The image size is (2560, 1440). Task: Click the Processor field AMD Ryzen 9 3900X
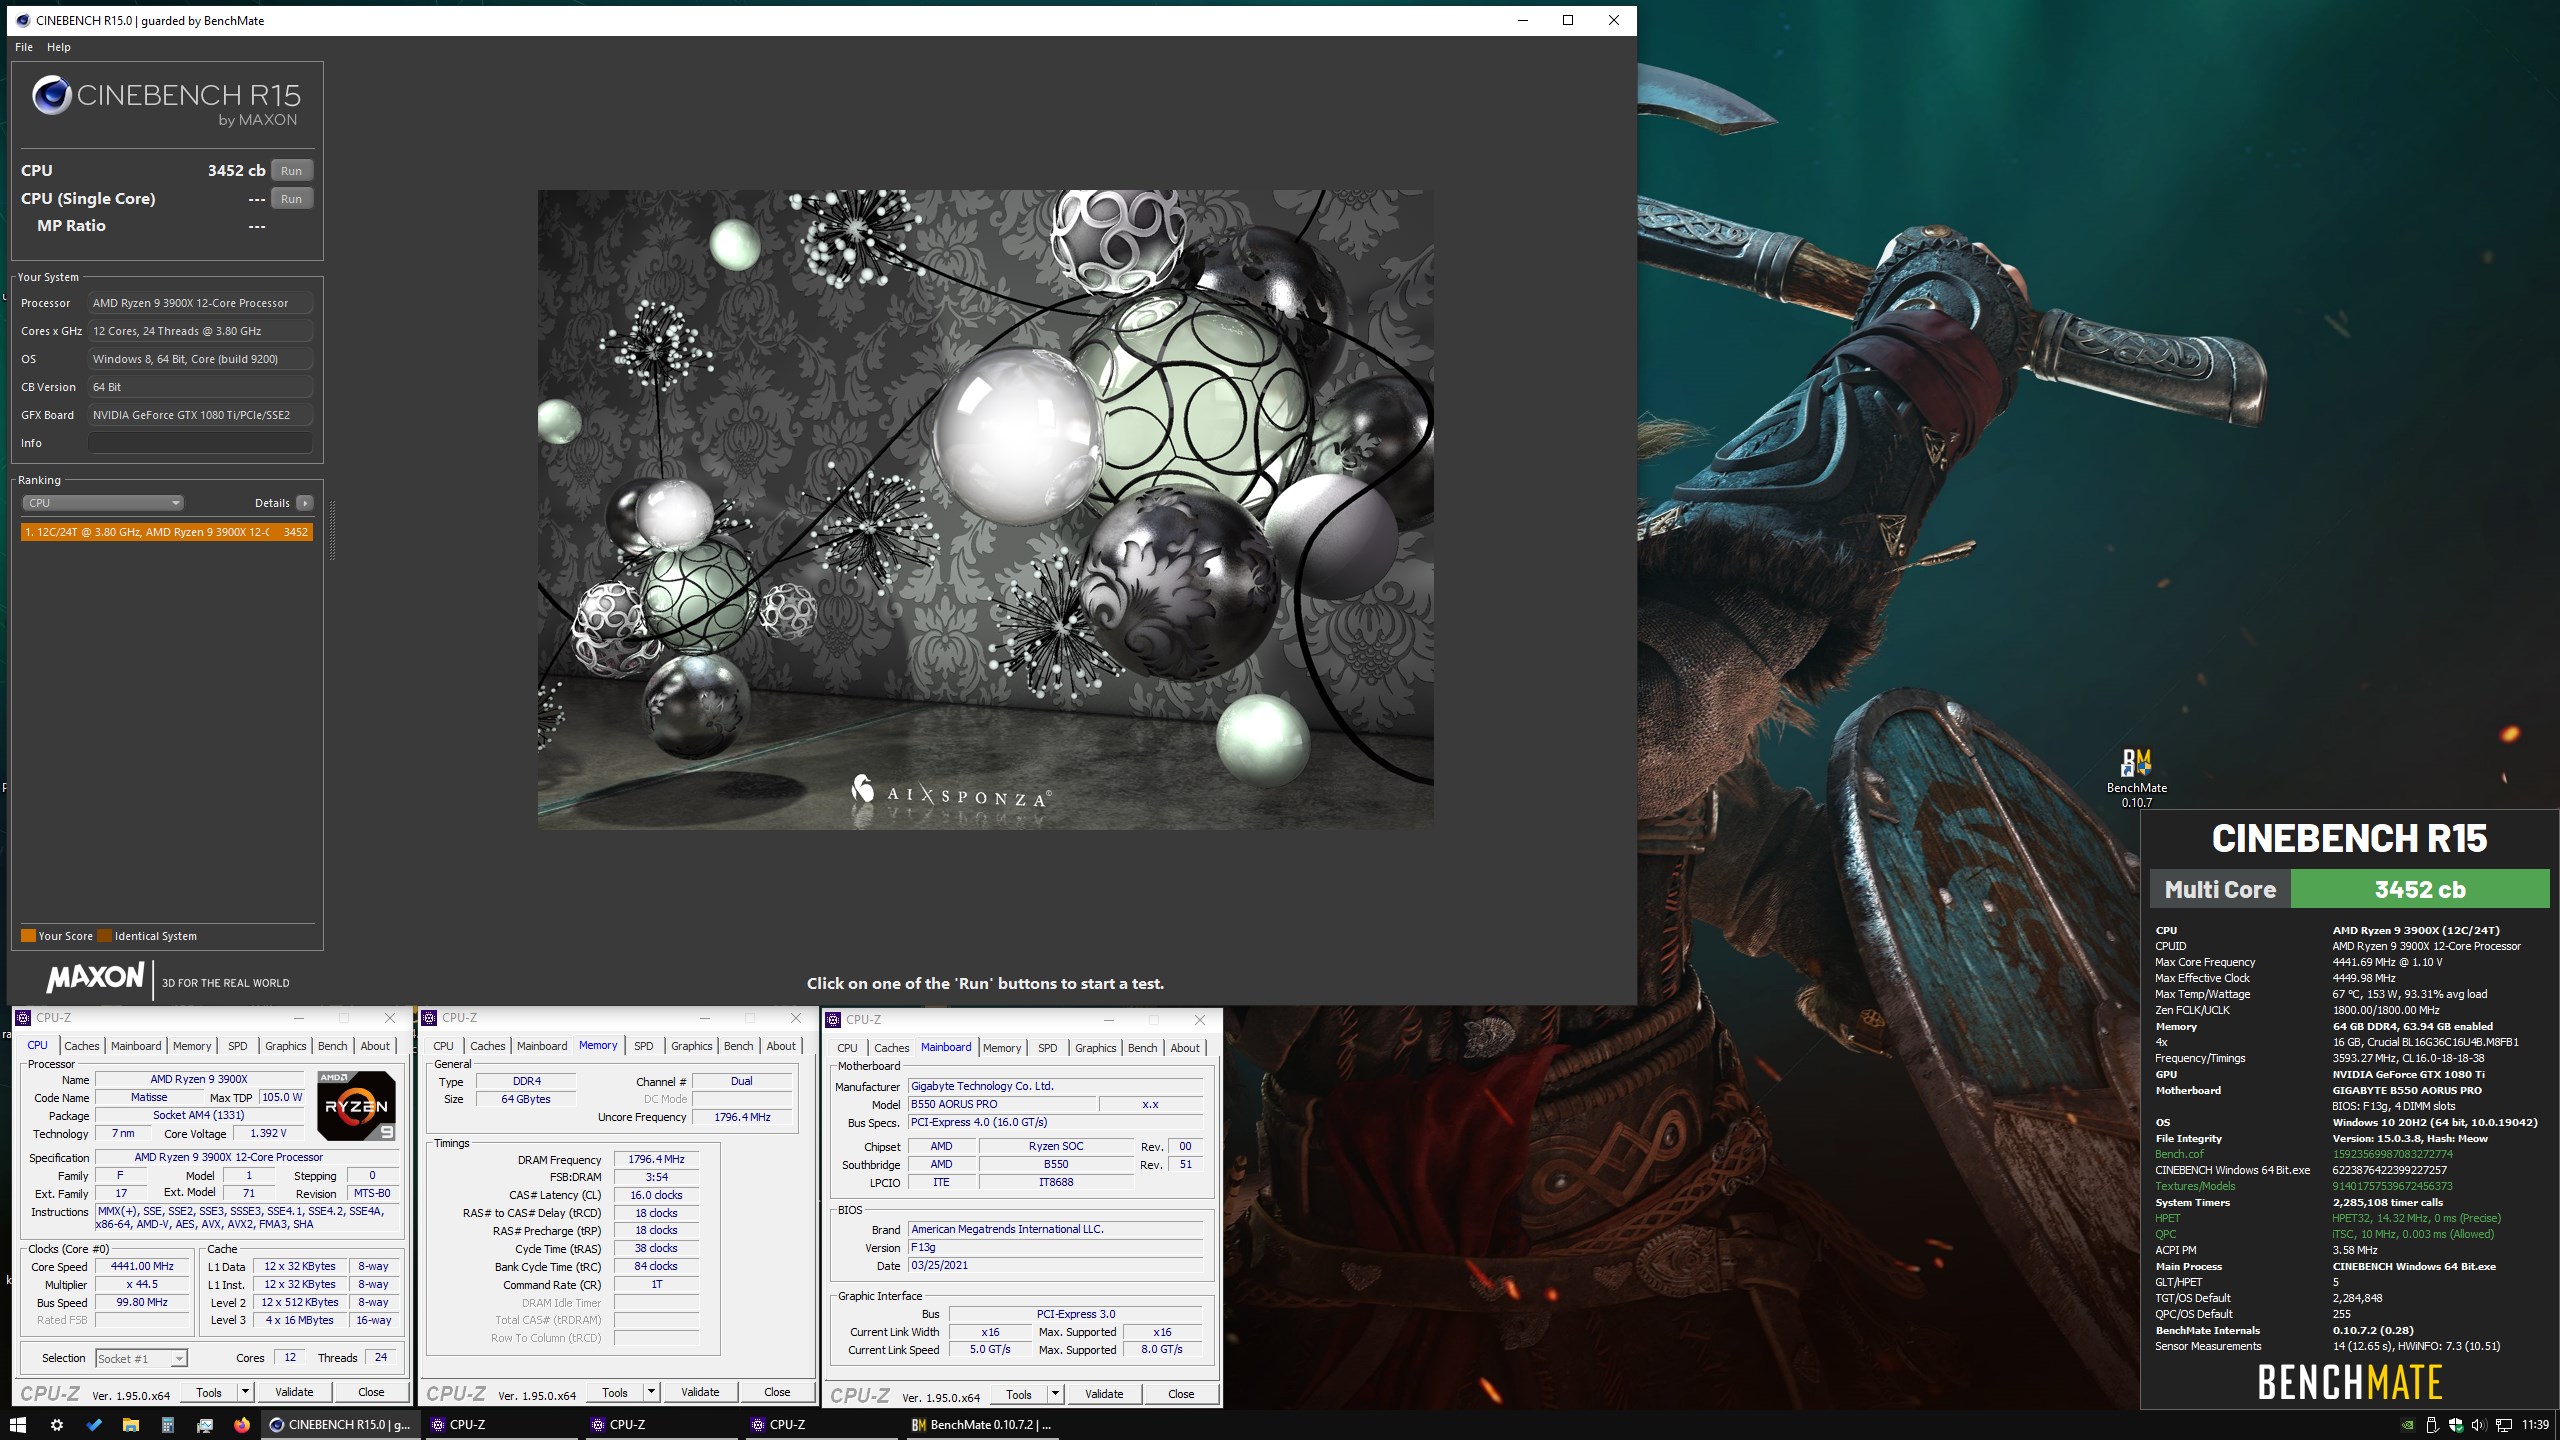click(200, 303)
